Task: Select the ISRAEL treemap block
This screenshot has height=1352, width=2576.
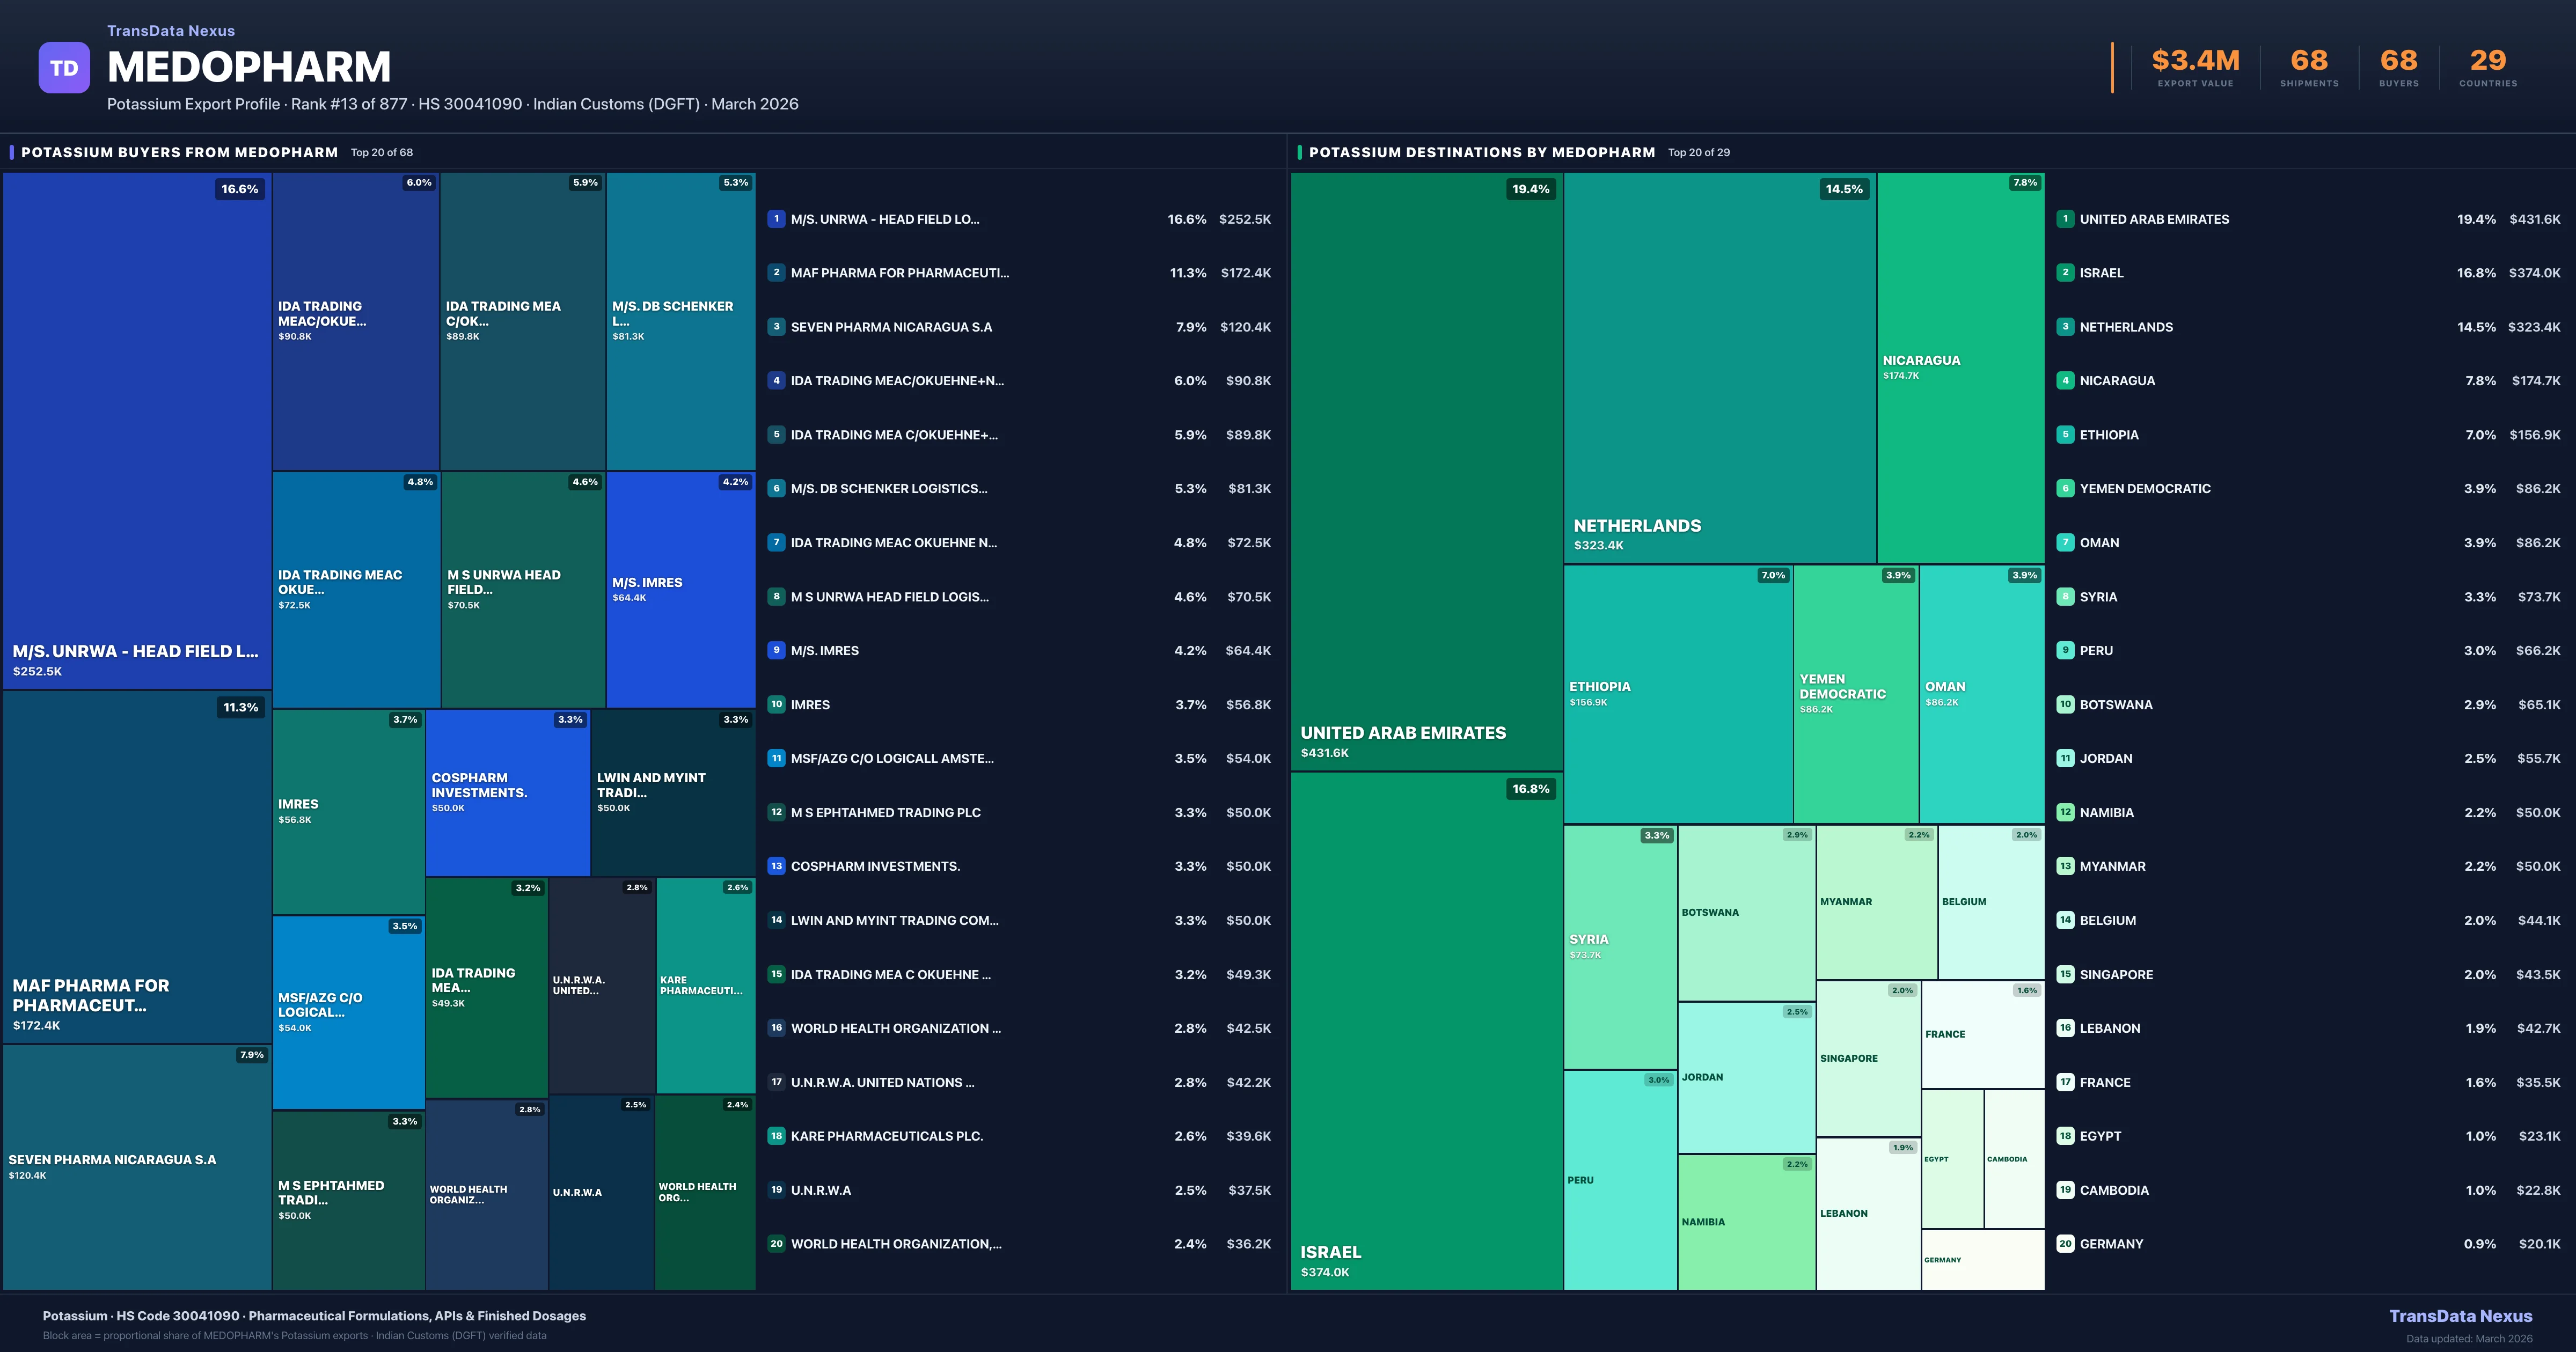Action: point(1426,1030)
